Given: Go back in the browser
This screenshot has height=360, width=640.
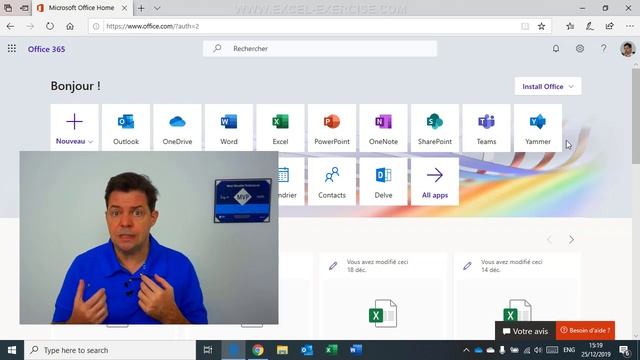Looking at the screenshot, I should (10, 26).
